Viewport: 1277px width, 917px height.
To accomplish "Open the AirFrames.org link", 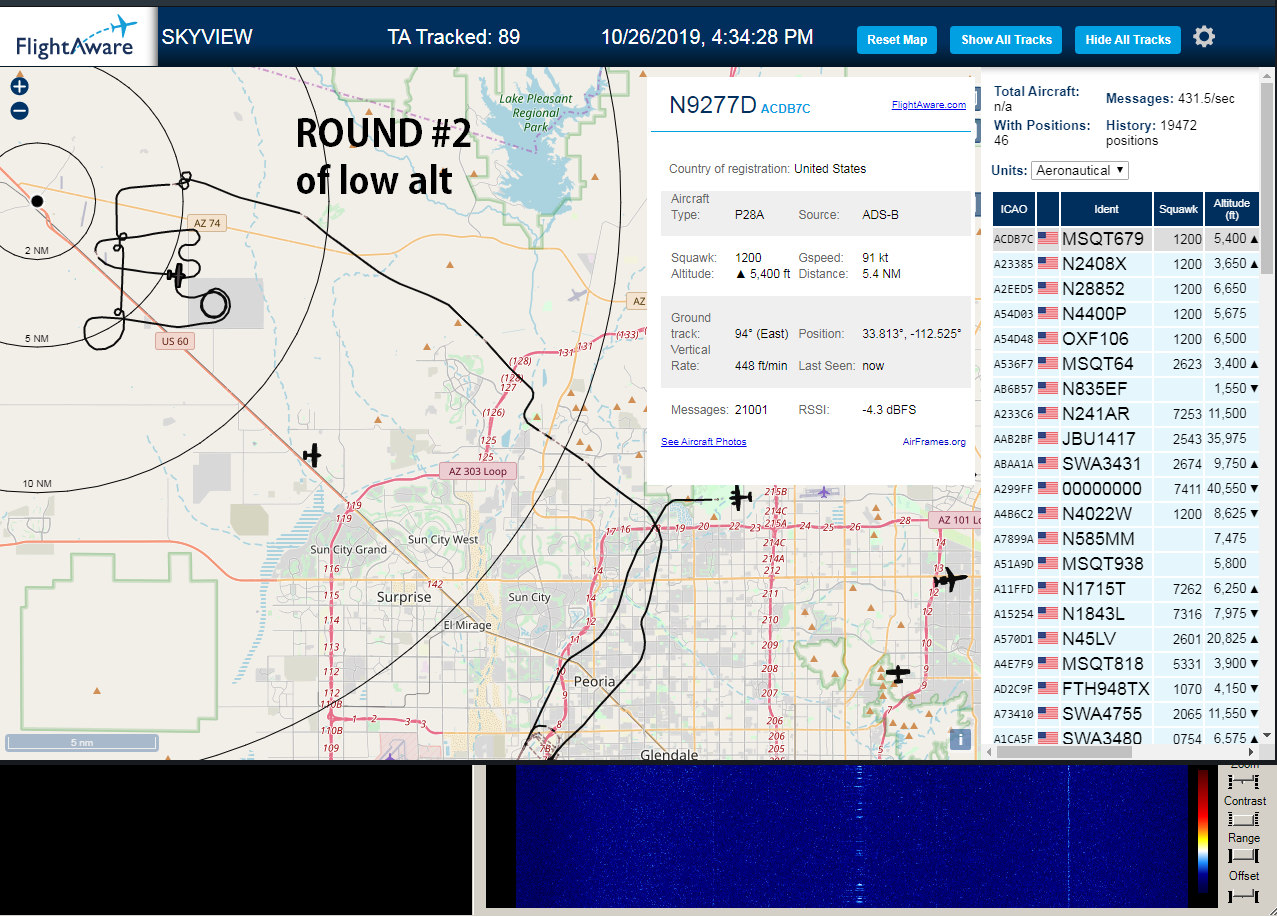I will (x=934, y=442).
